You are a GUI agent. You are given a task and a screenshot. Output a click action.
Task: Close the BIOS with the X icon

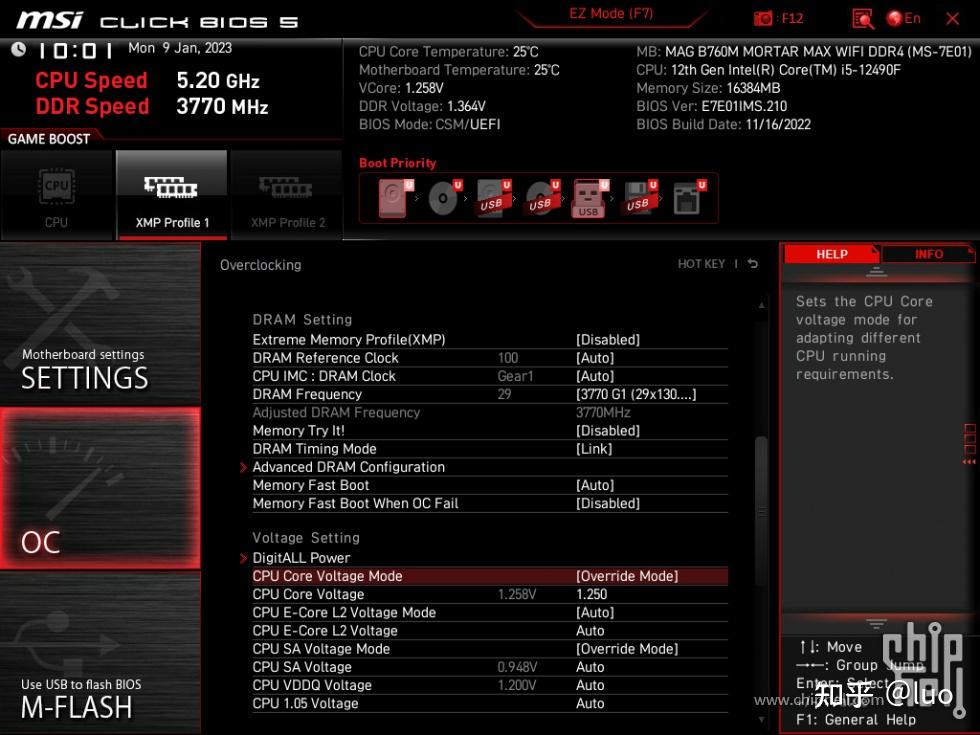(952, 19)
